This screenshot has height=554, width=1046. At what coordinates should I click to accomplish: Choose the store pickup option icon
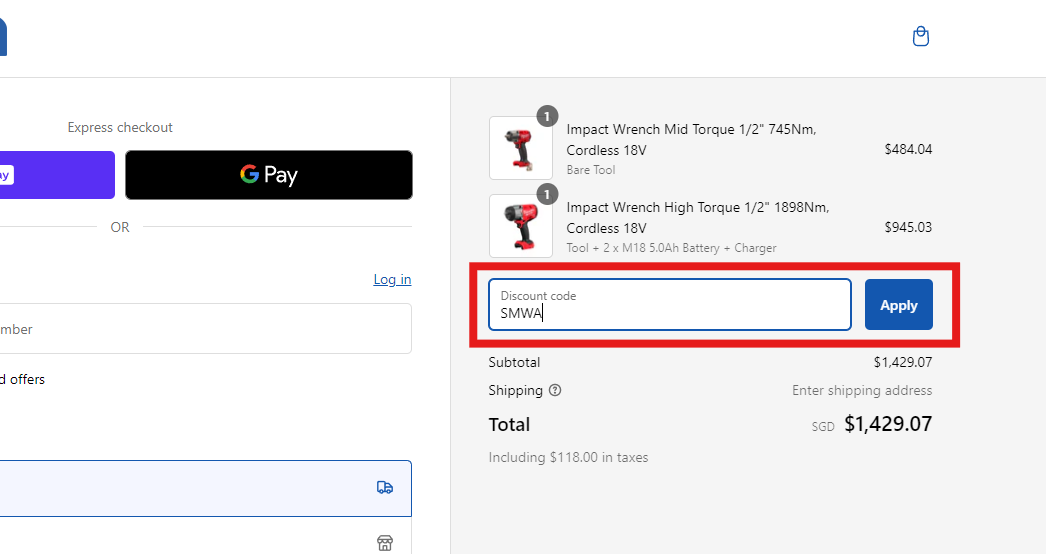(x=385, y=543)
